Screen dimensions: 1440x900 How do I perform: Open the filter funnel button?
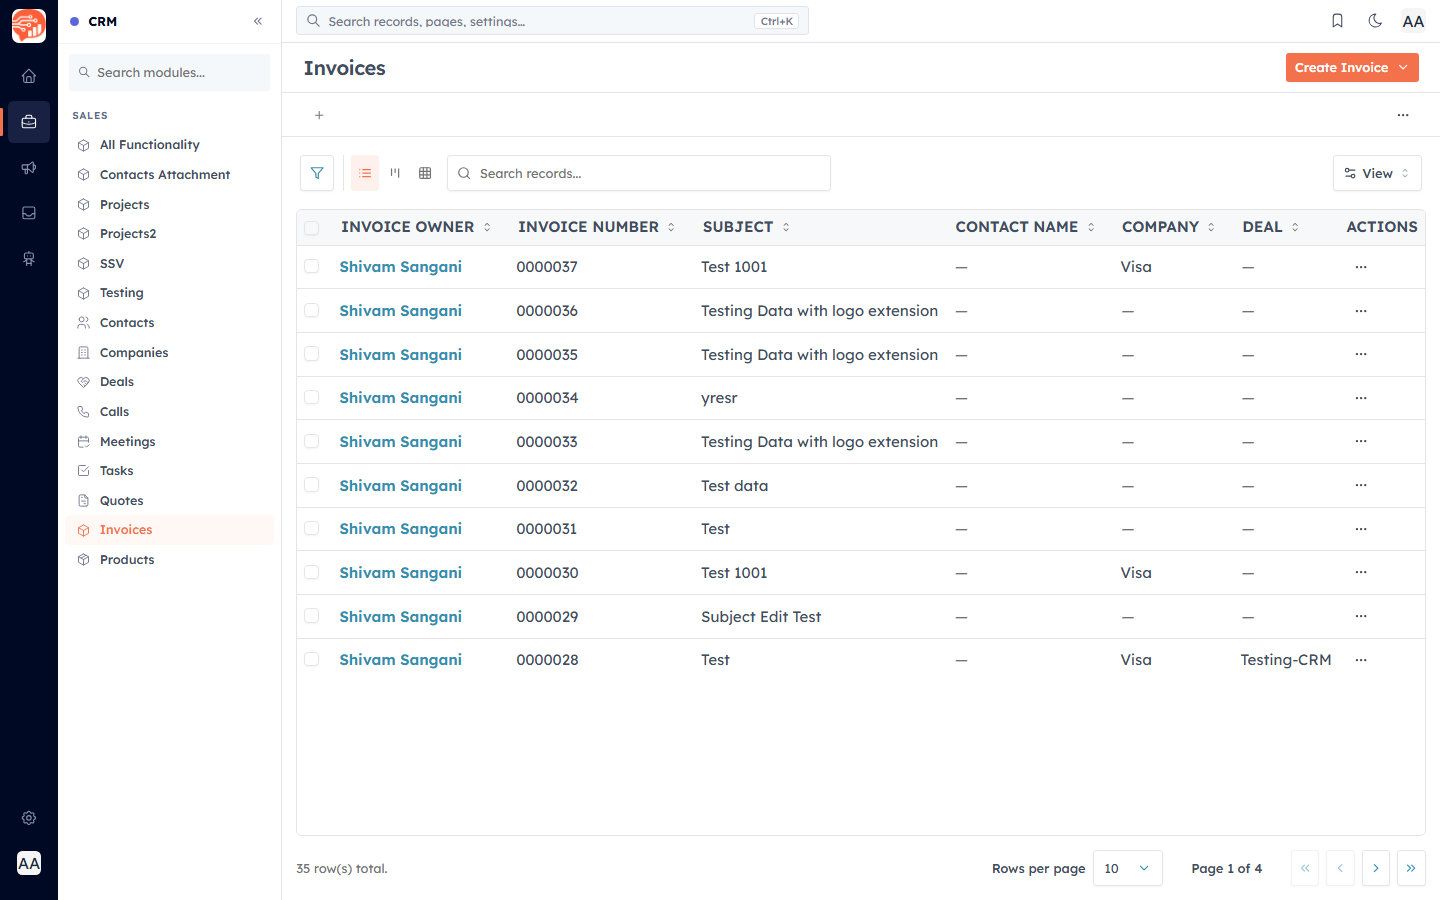[x=317, y=173]
